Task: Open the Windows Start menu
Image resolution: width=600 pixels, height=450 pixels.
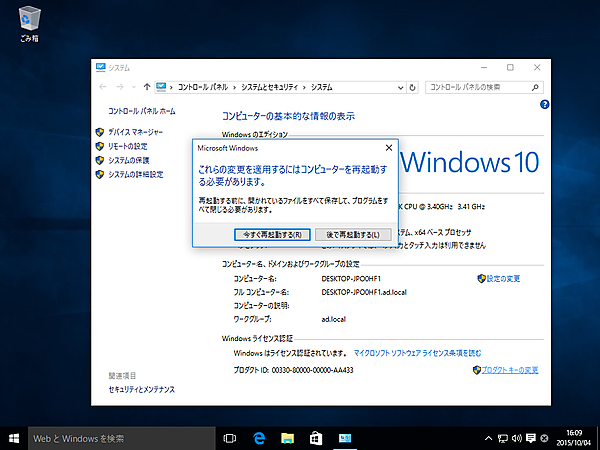Action: click(14, 438)
